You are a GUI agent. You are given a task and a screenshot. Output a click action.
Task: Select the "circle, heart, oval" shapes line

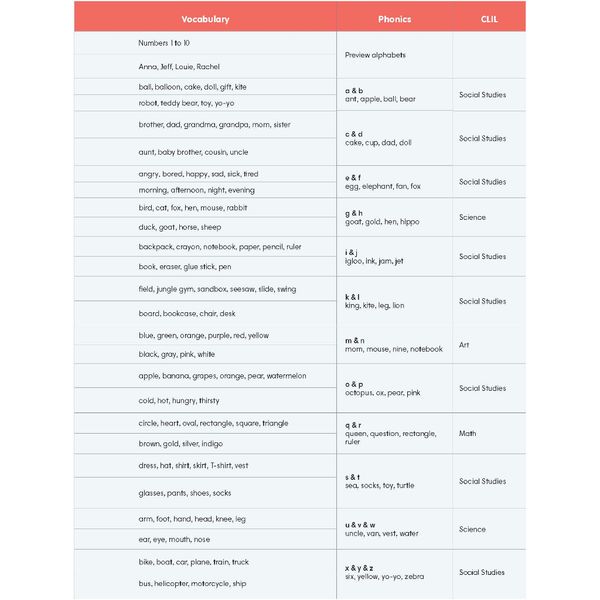coord(213,423)
